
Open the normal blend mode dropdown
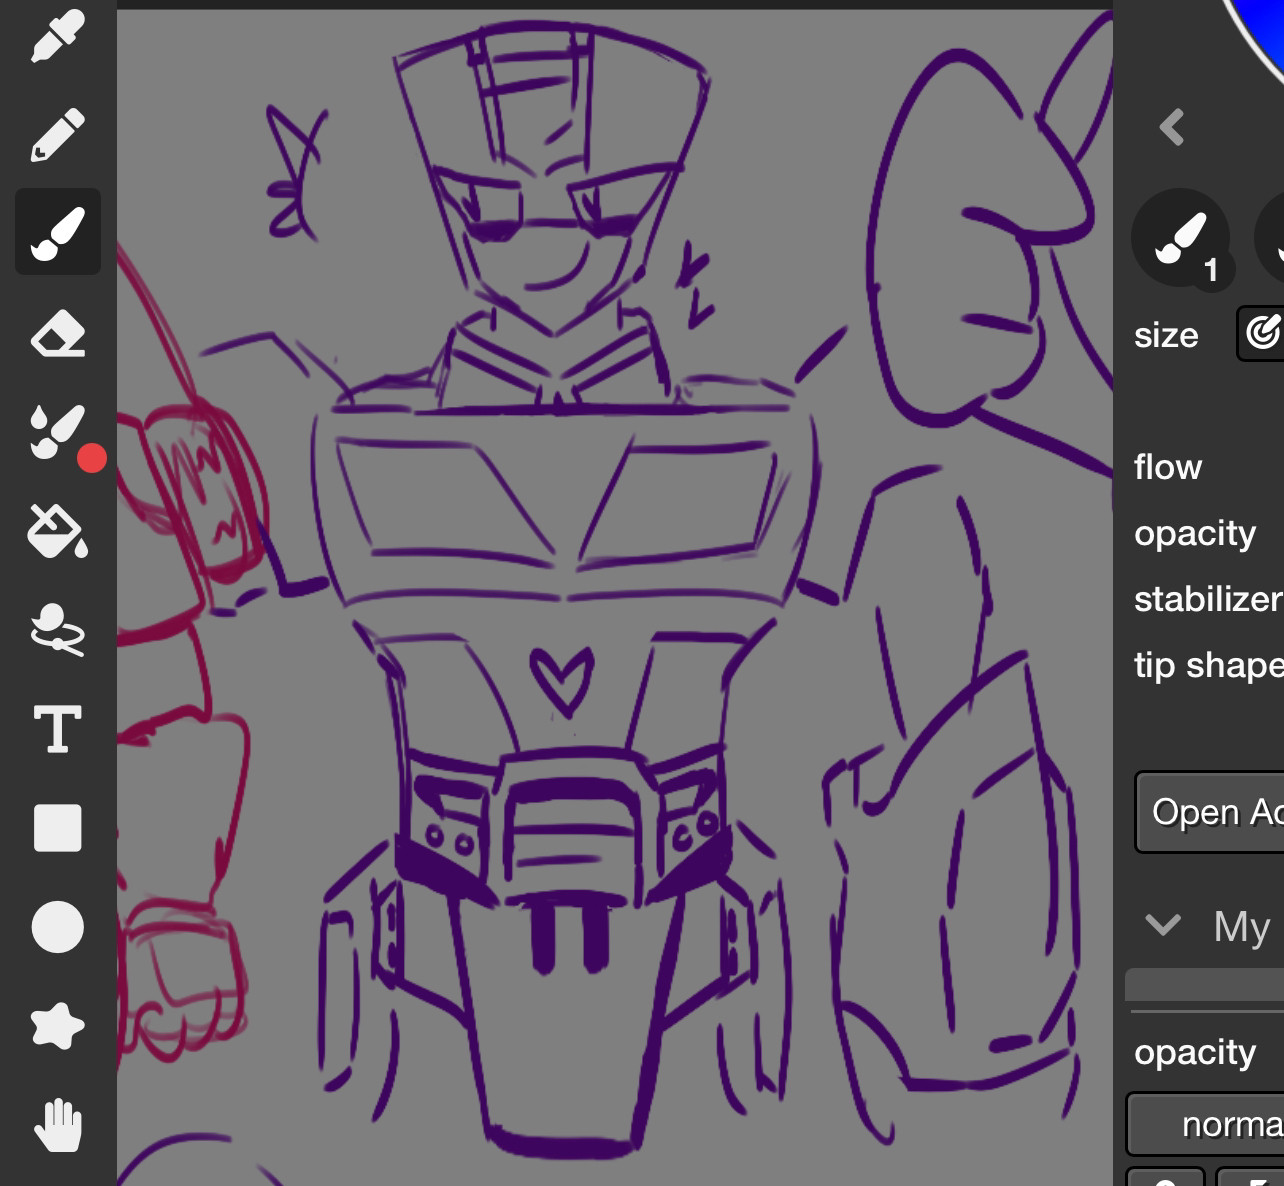coord(1206,1124)
